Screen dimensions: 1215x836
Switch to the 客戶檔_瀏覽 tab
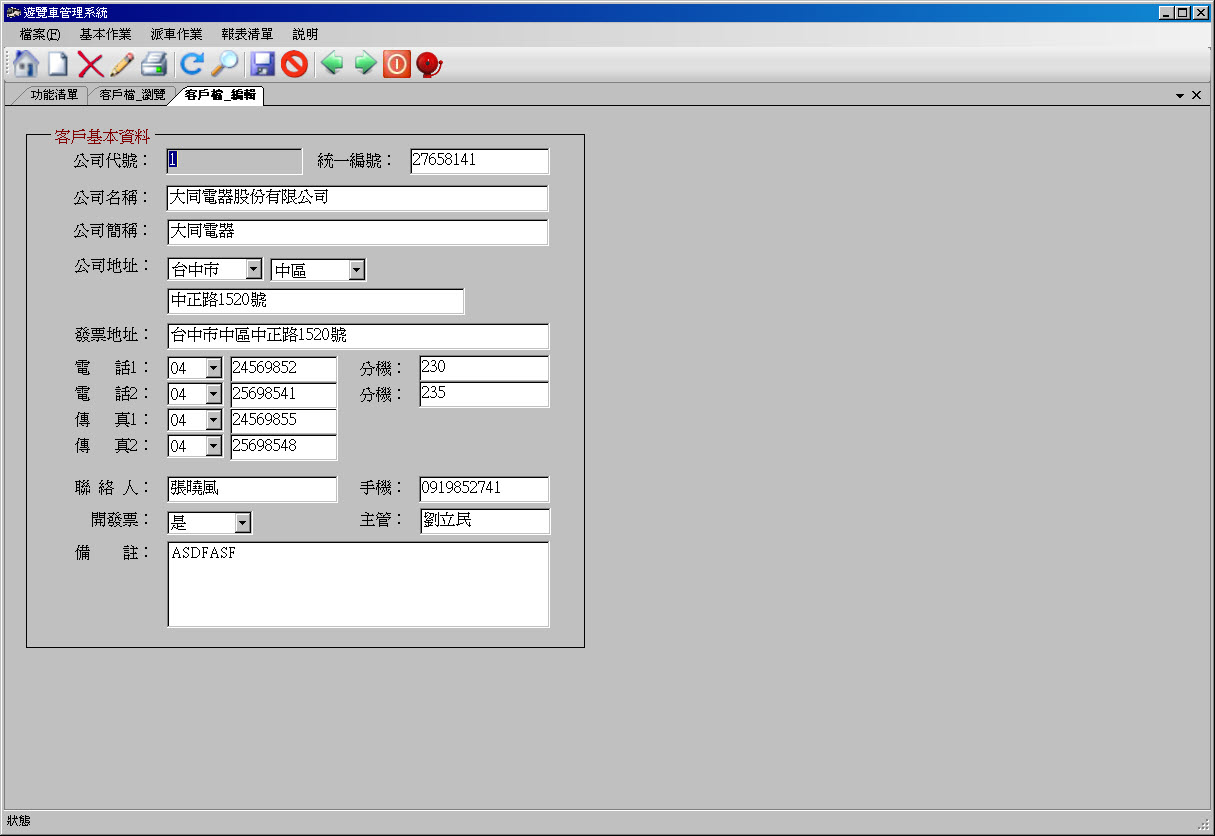pyautogui.click(x=132, y=96)
